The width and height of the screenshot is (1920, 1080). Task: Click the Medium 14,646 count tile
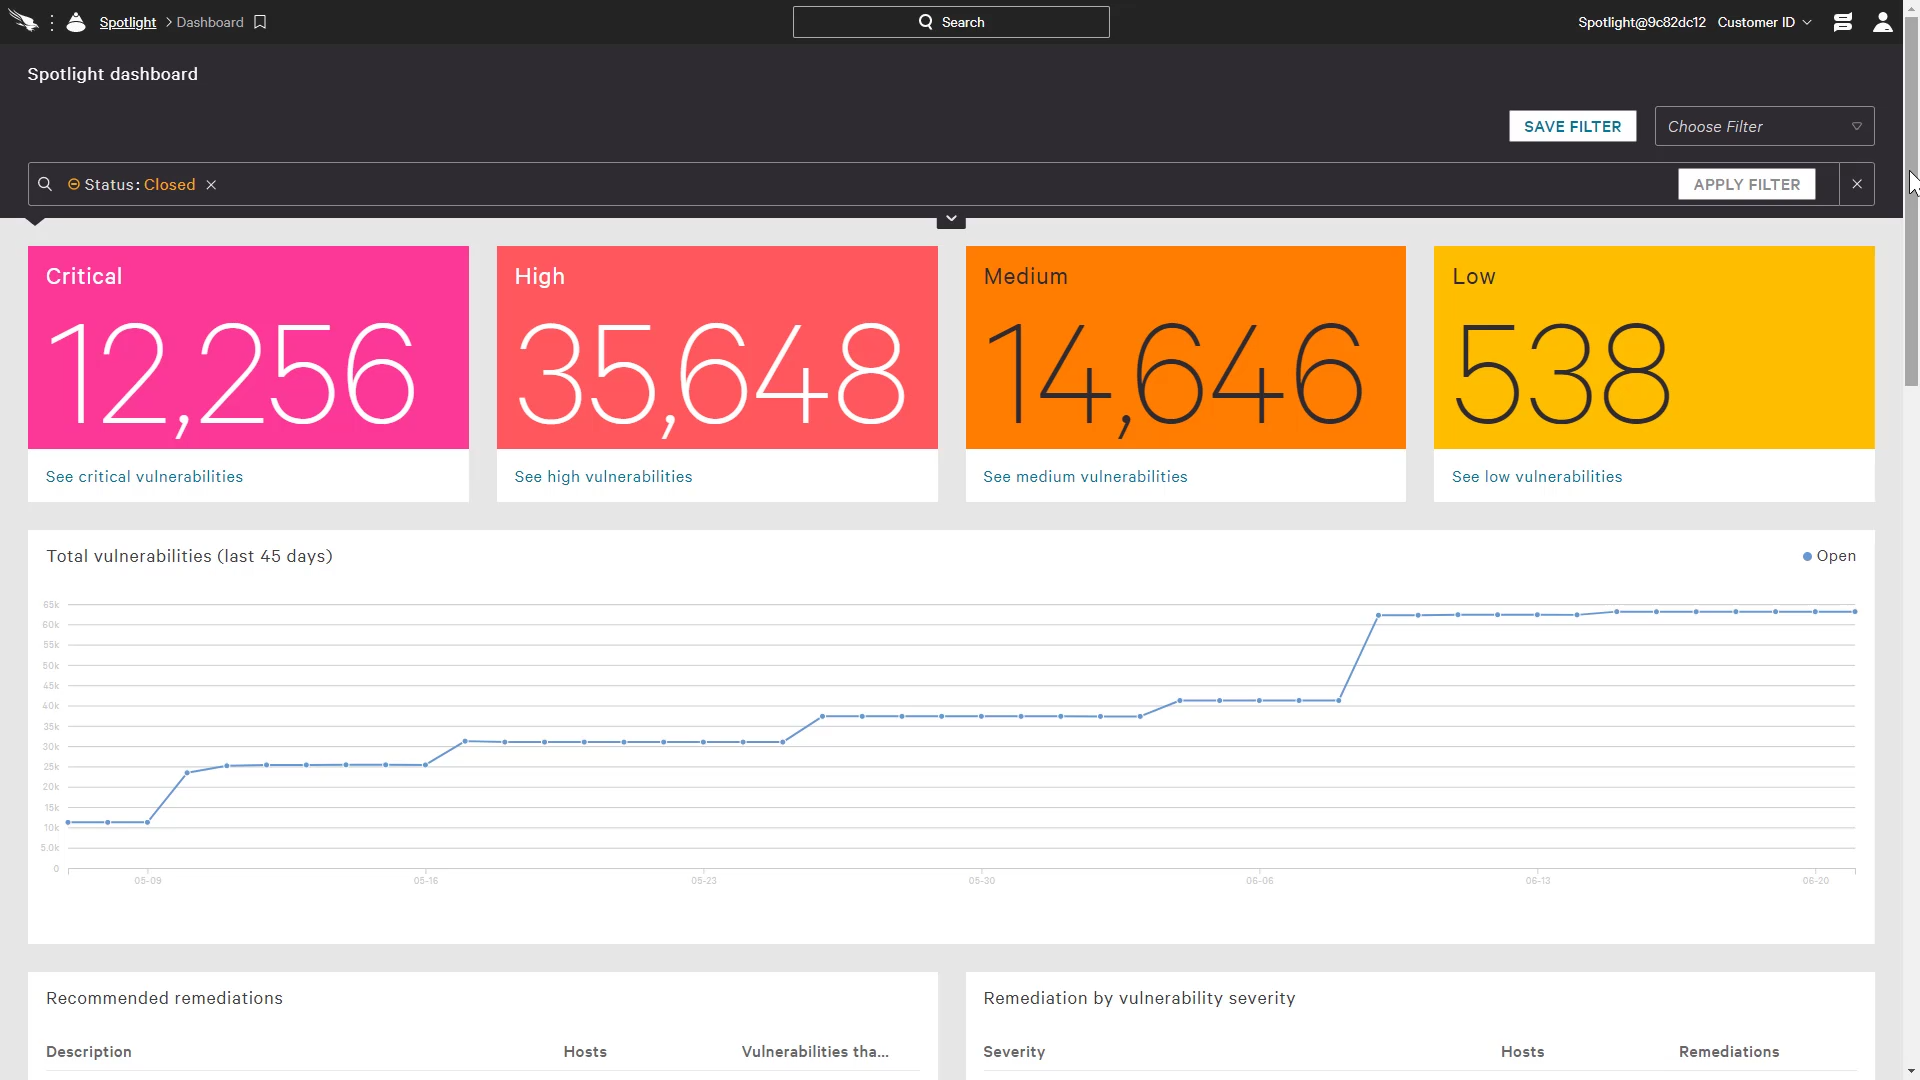(x=1185, y=348)
